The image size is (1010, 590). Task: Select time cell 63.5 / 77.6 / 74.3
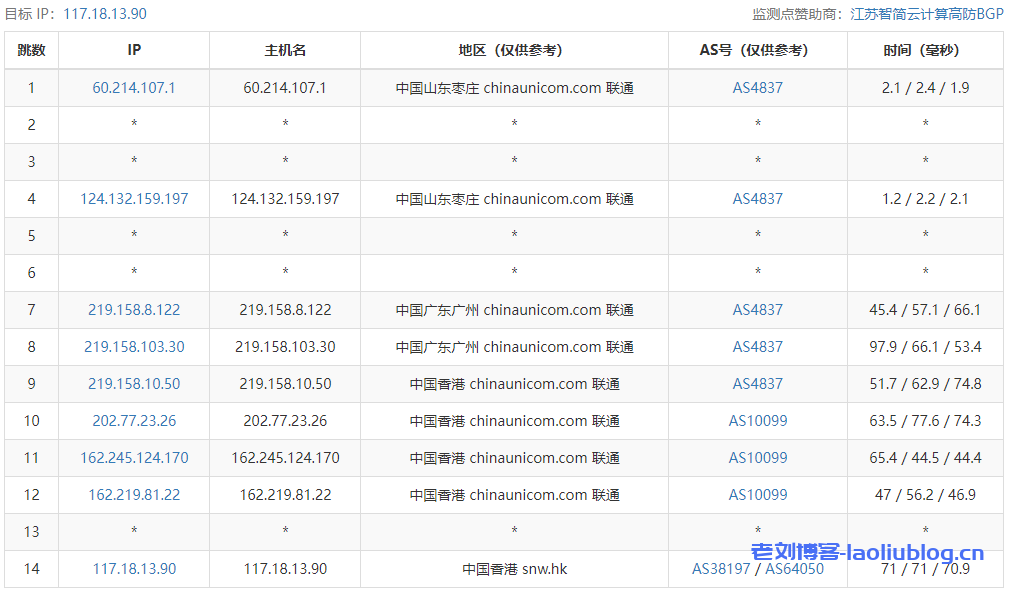click(925, 421)
